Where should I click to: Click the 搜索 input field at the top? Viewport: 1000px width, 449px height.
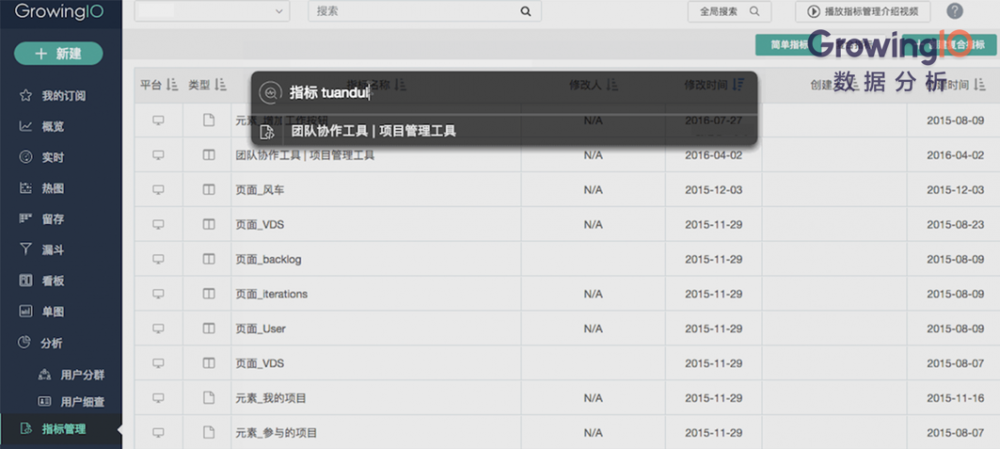(425, 11)
